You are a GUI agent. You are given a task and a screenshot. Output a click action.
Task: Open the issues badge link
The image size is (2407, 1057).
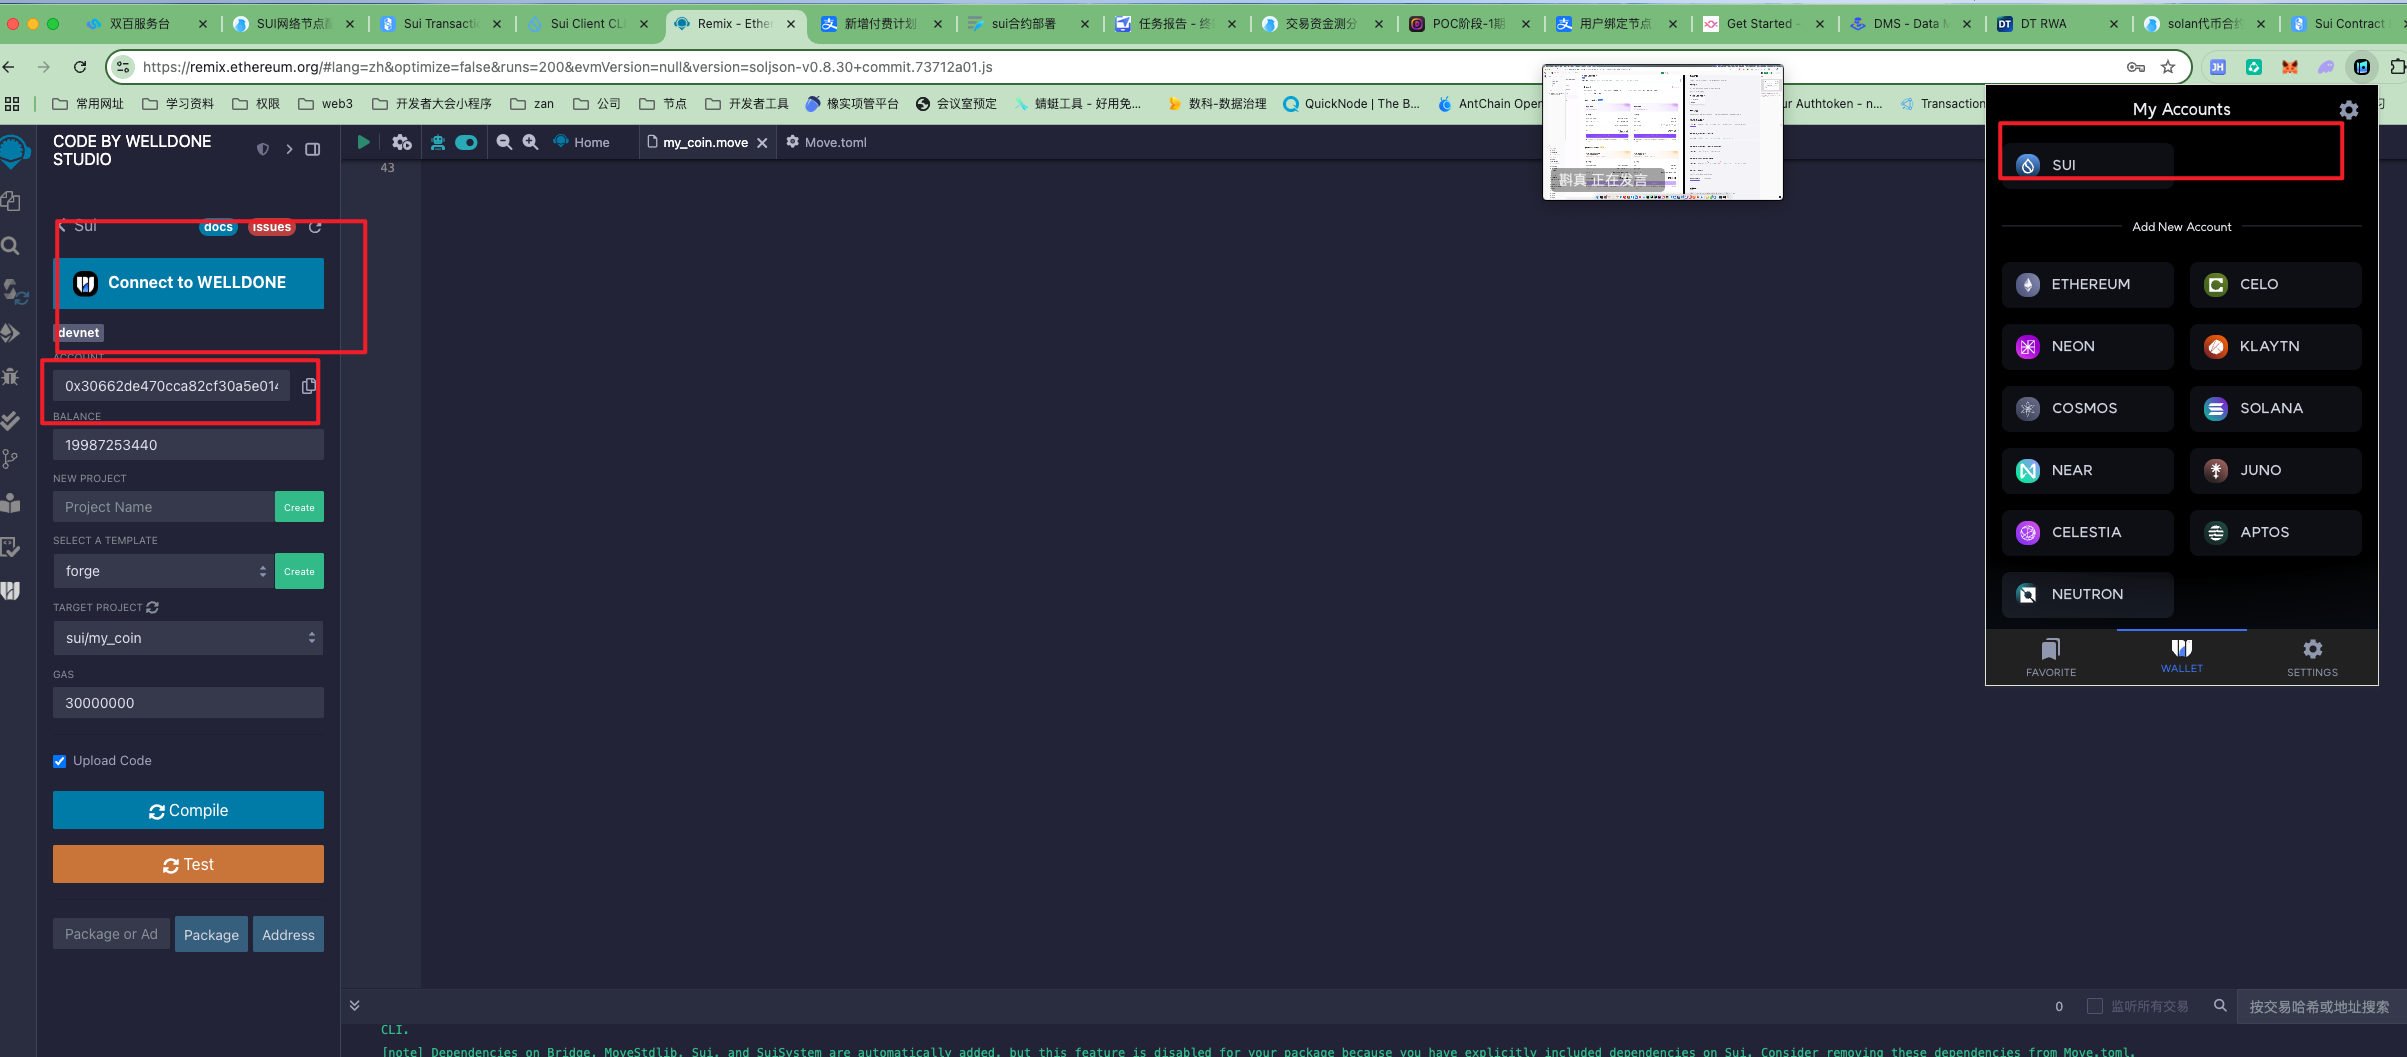[x=271, y=227]
